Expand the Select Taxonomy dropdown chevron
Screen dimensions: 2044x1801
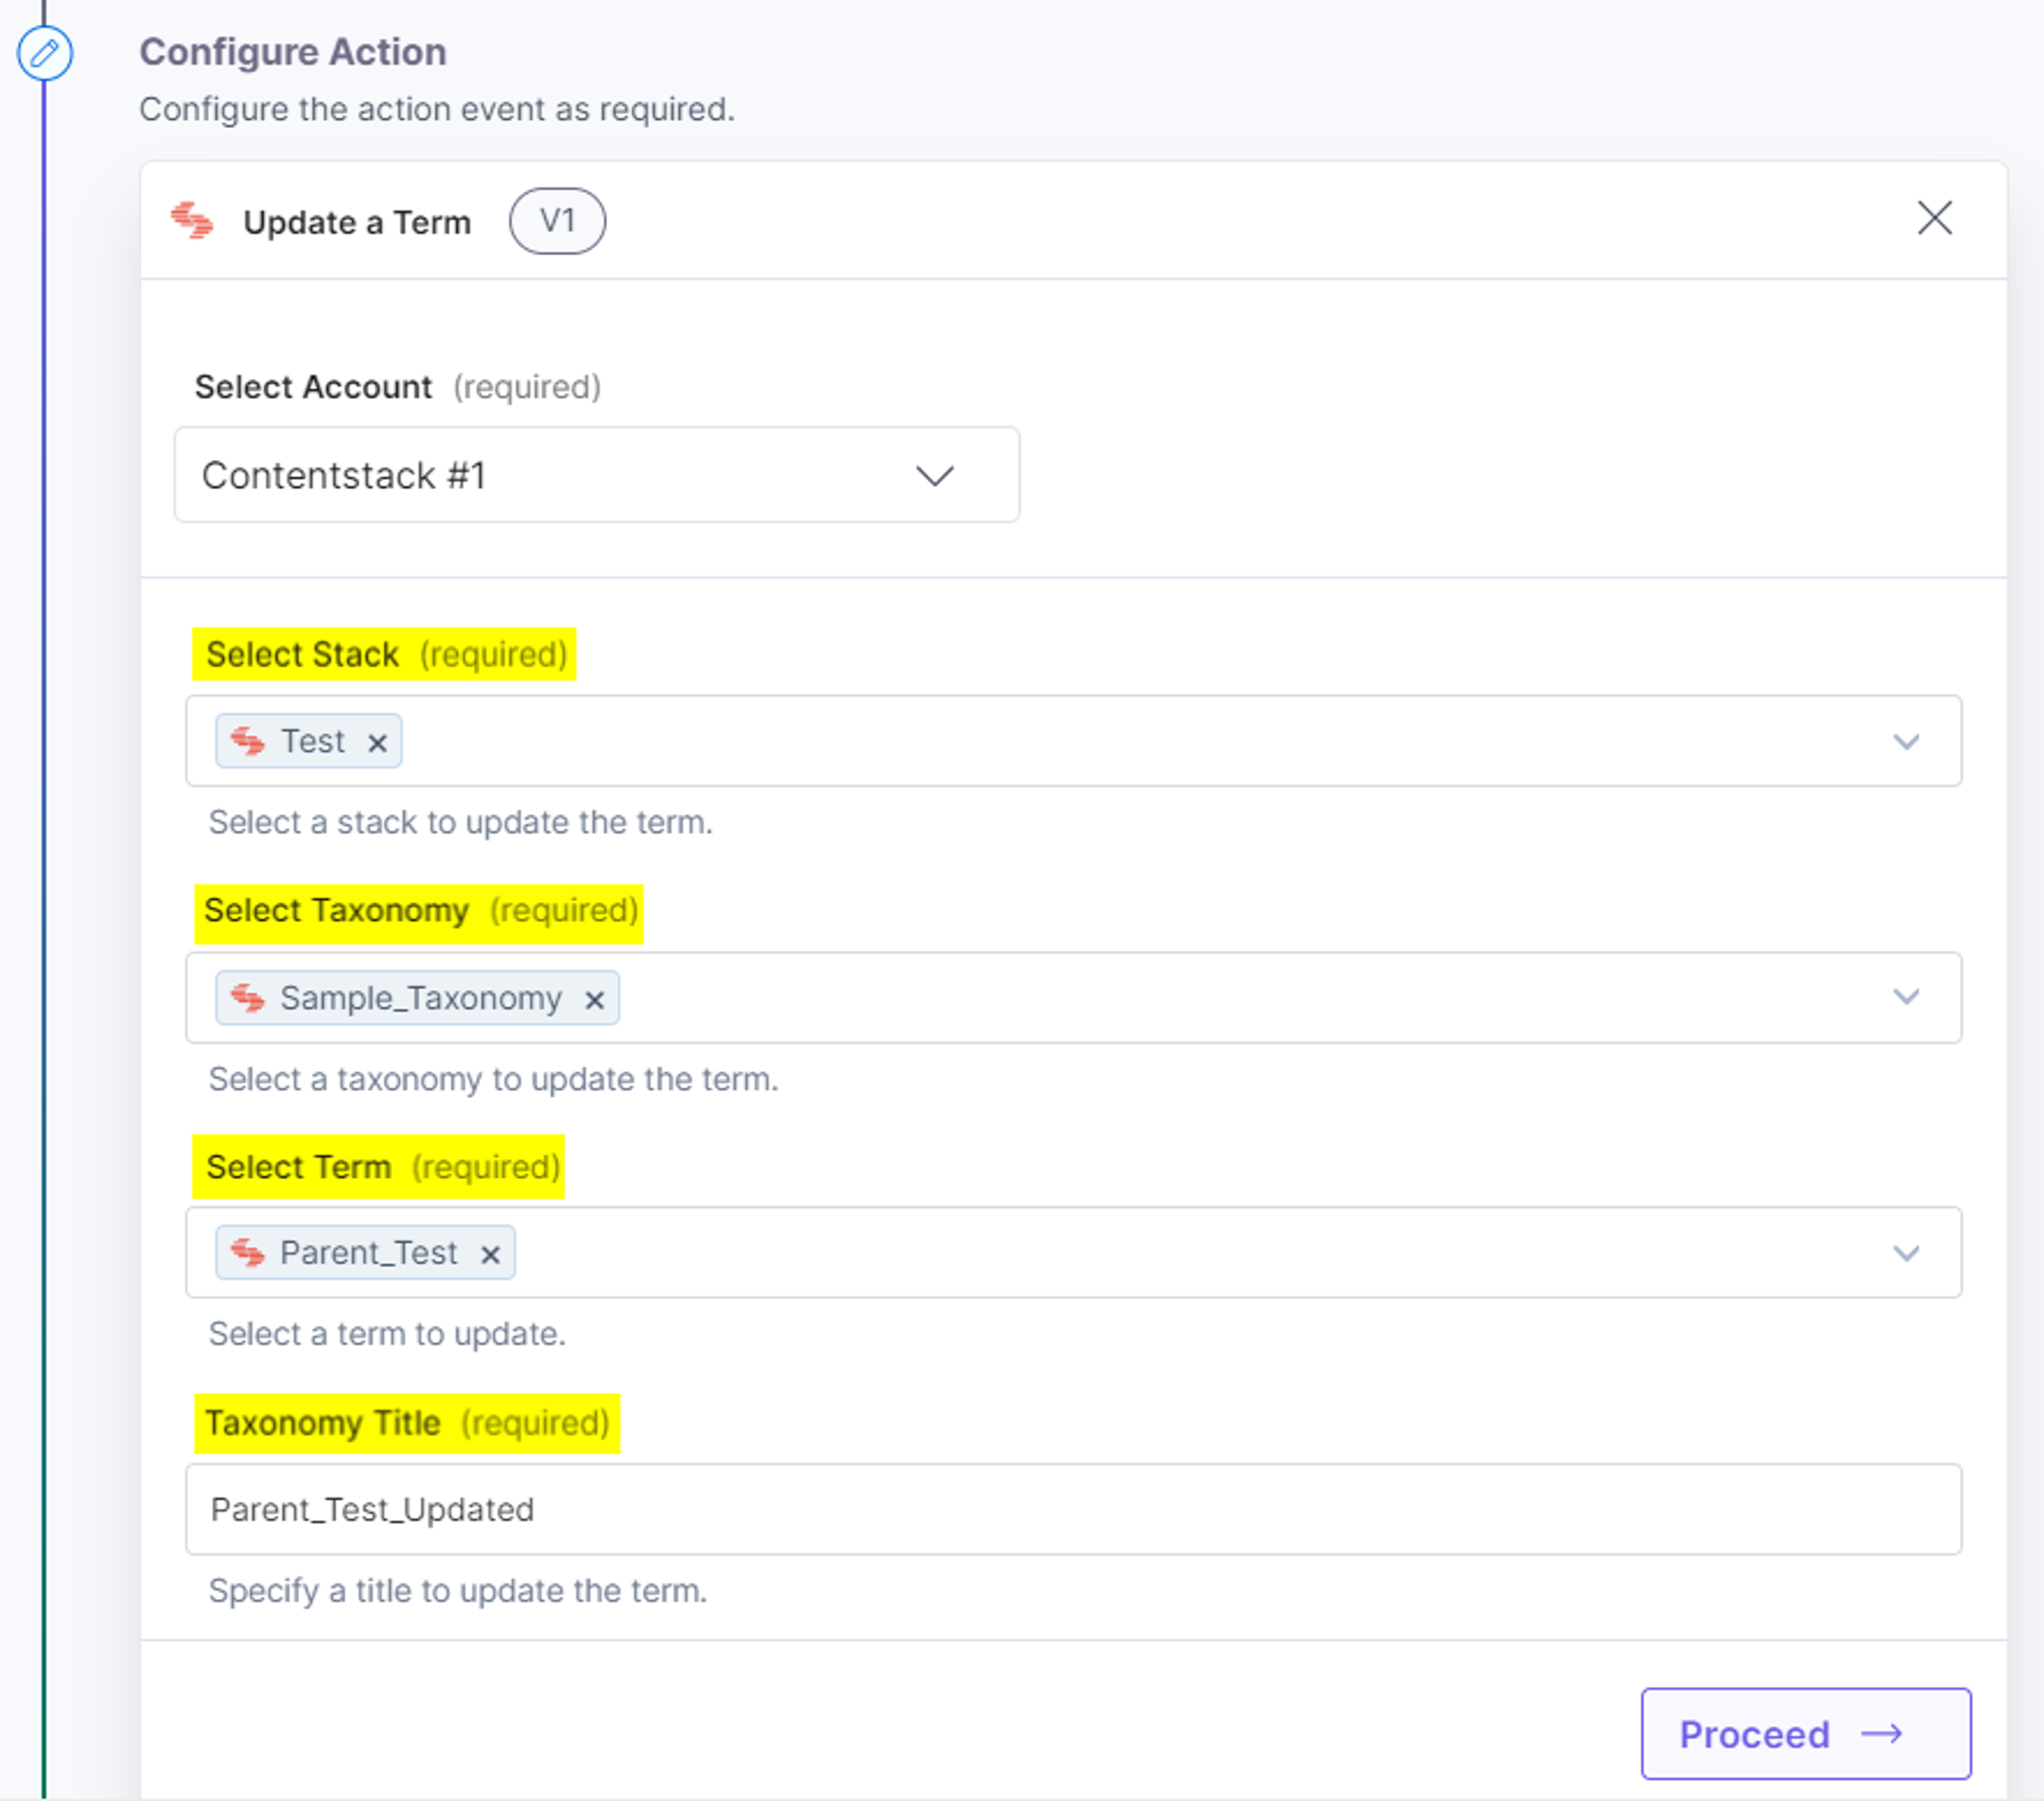[x=1906, y=997]
